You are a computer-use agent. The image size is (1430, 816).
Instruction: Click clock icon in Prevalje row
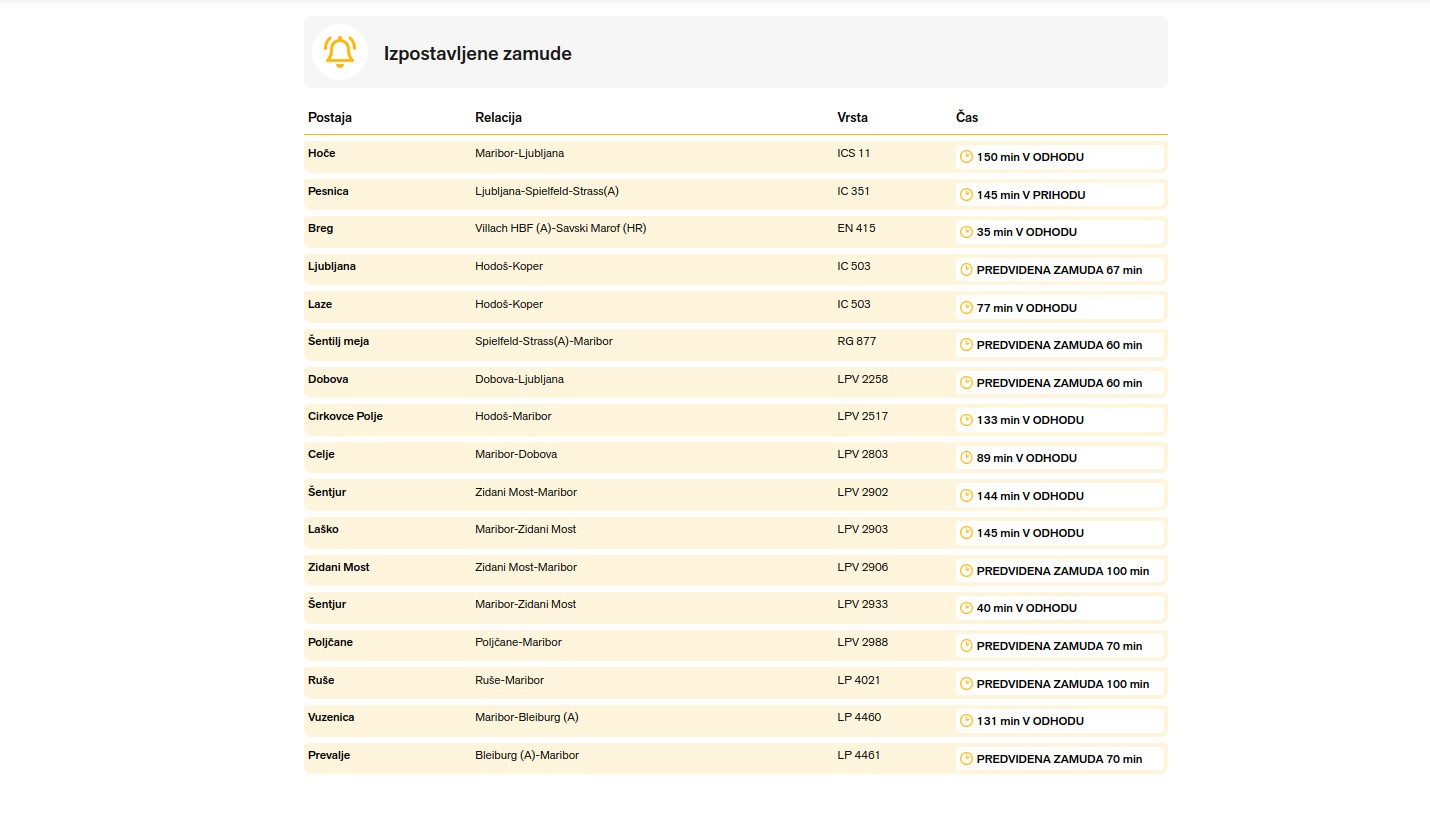(966, 759)
